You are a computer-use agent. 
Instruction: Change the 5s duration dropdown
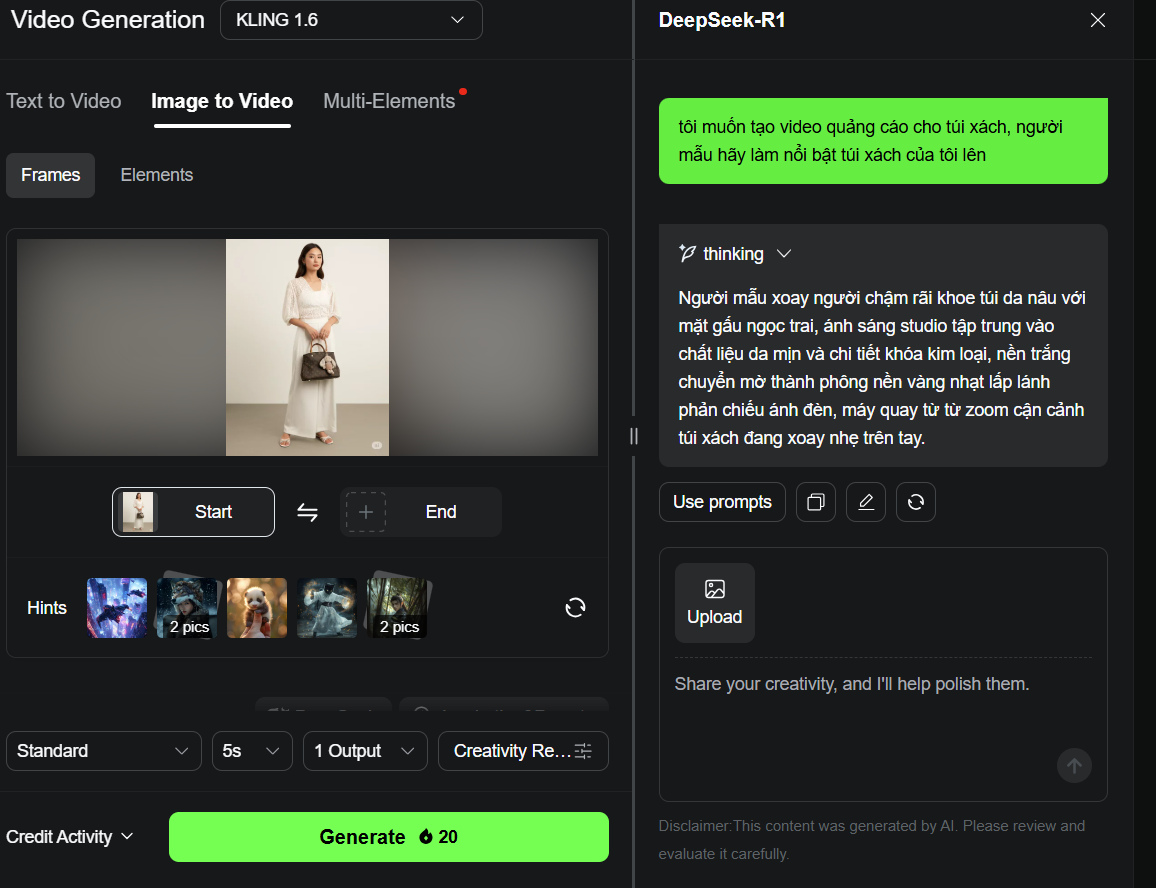coord(252,751)
